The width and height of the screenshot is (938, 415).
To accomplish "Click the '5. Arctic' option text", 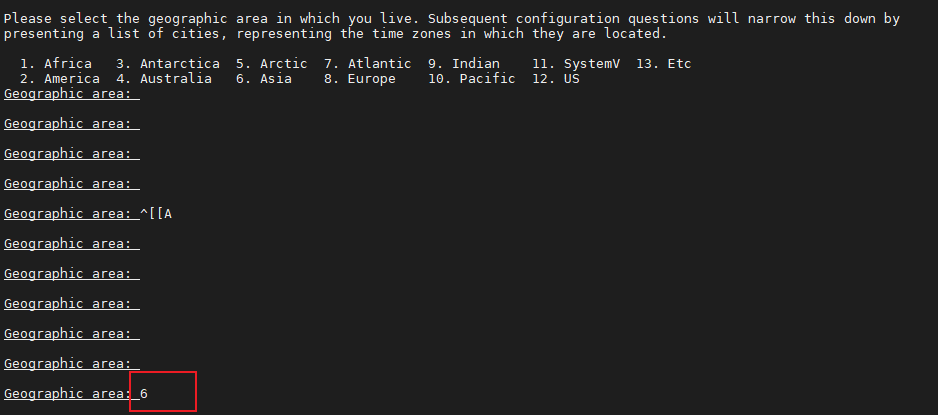I will point(272,63).
